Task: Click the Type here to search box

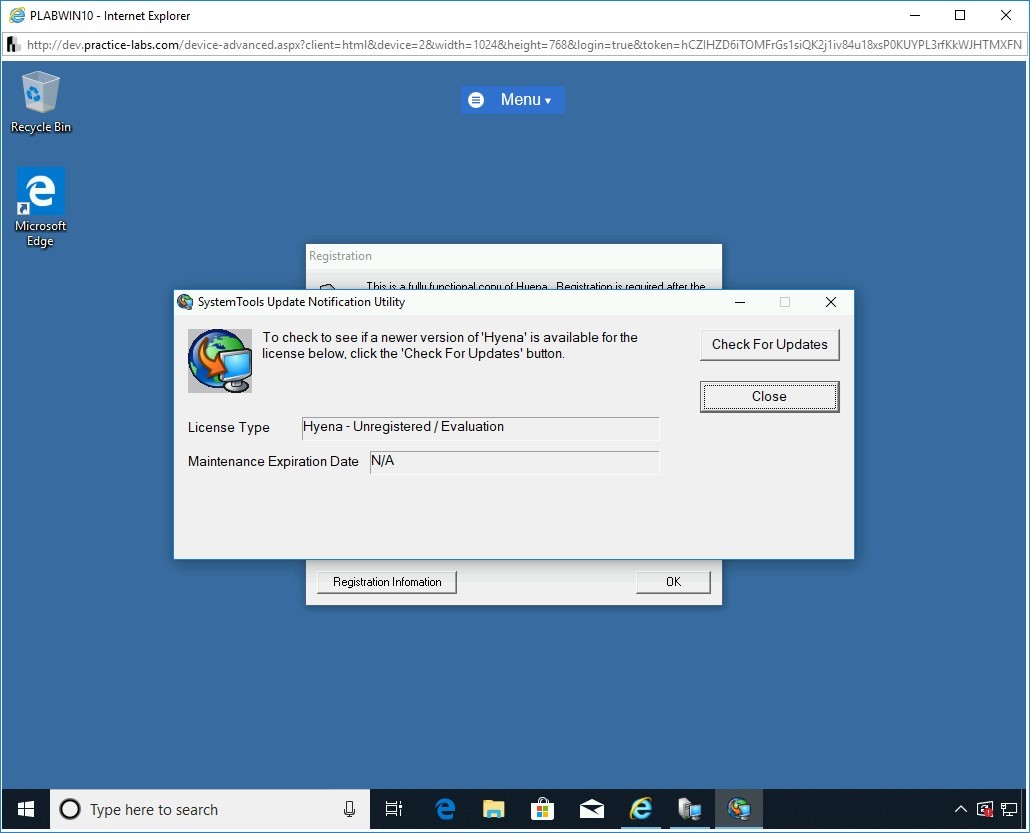Action: [x=200, y=809]
